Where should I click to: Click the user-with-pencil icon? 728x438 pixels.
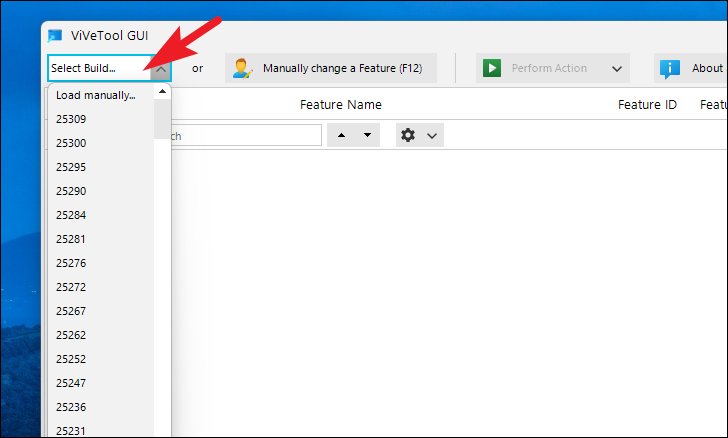[242, 68]
